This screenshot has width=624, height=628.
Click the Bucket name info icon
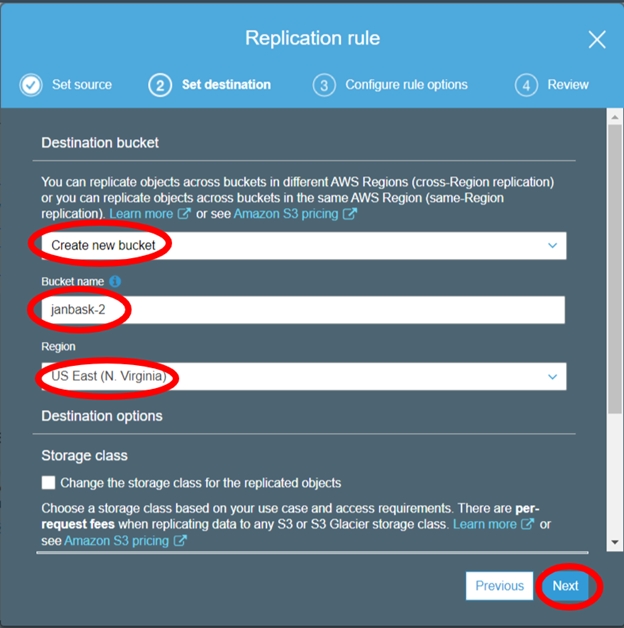pos(116,282)
